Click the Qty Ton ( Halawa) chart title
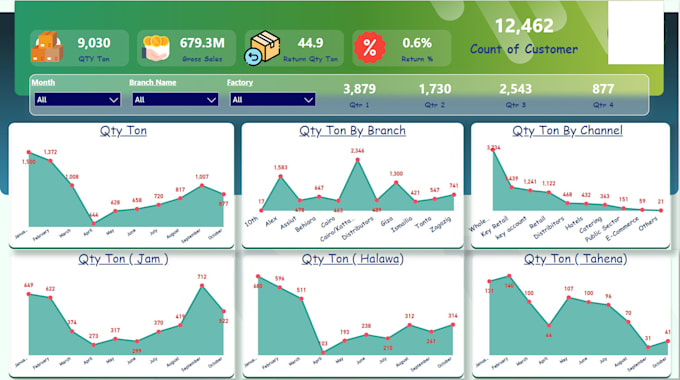Image resolution: width=680 pixels, height=380 pixels. click(x=353, y=259)
